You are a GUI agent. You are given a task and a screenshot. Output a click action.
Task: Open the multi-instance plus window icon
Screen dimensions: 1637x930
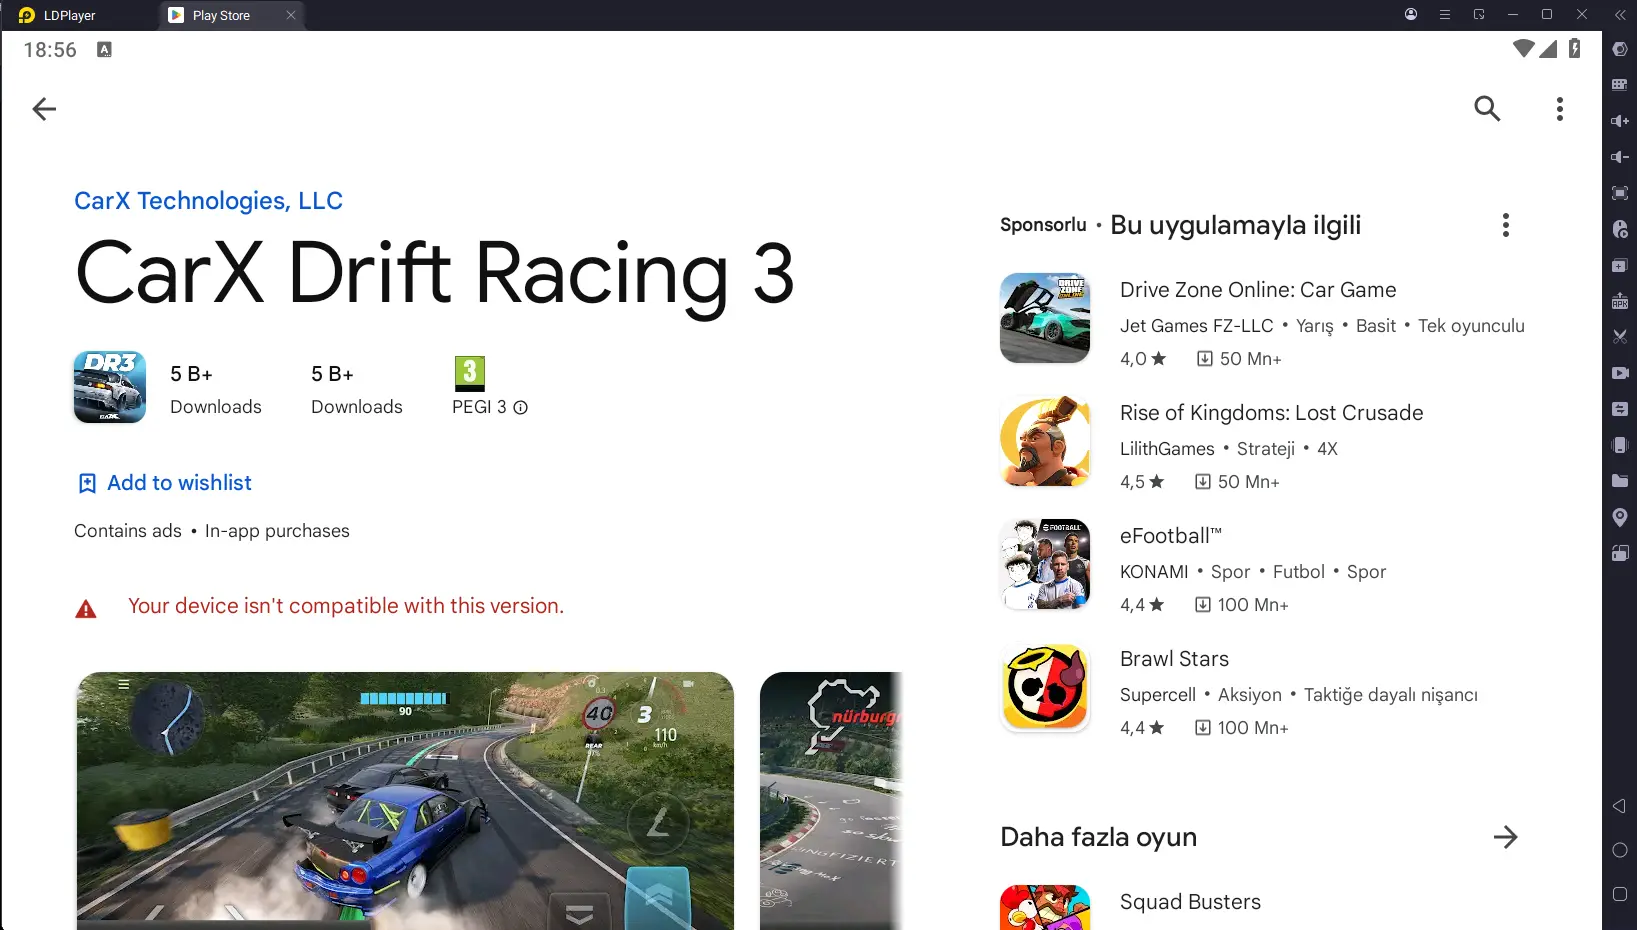[x=1620, y=265]
